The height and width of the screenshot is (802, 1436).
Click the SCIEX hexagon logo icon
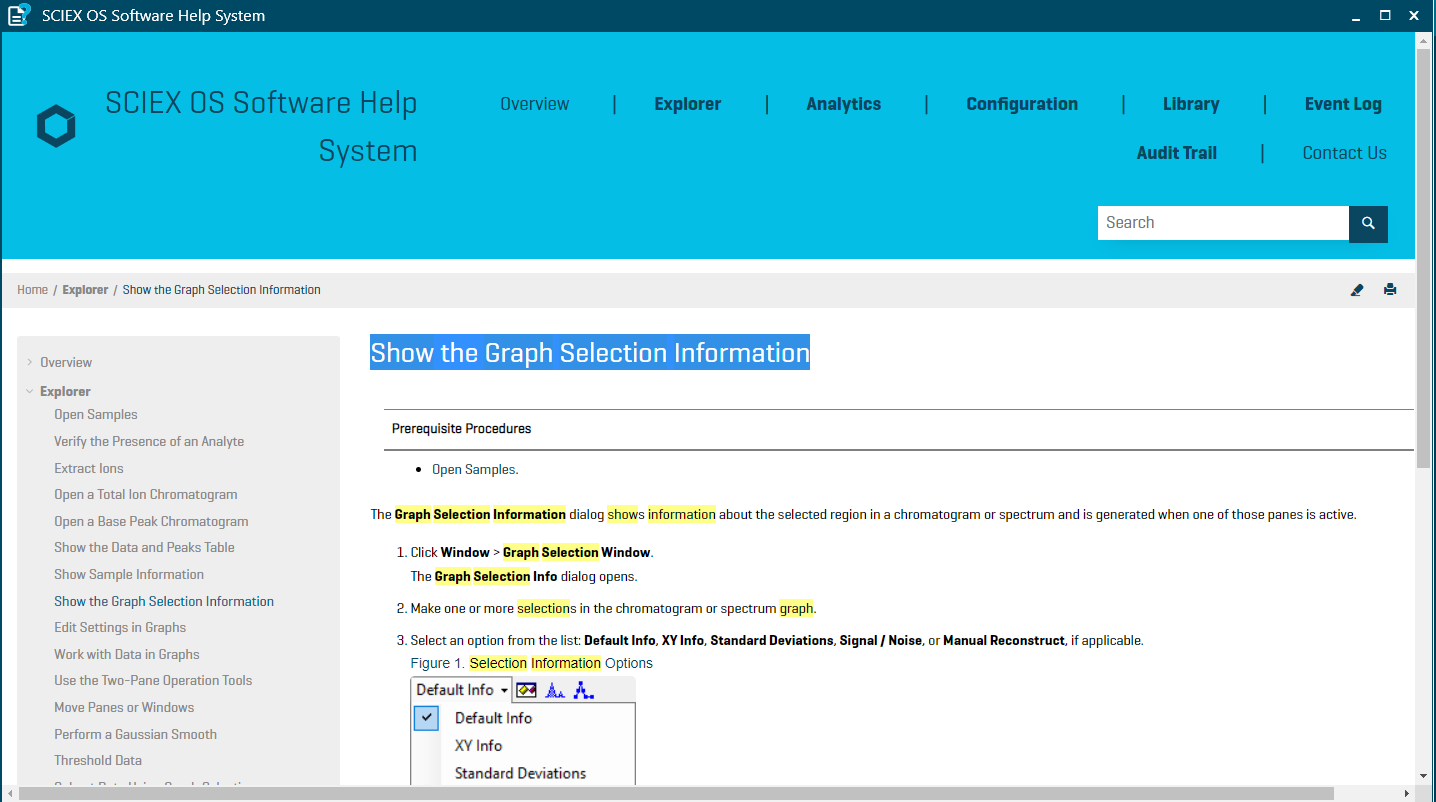[x=56, y=126]
